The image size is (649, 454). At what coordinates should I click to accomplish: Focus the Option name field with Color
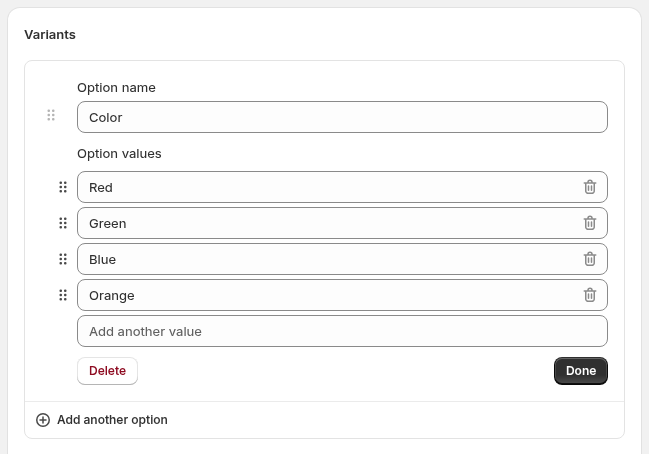[342, 117]
